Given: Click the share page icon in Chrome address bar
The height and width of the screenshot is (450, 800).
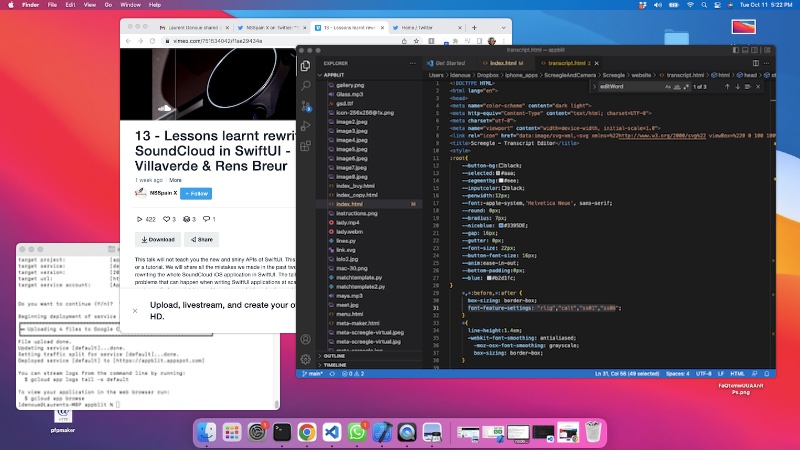Looking at the screenshot, I should click(404, 41).
